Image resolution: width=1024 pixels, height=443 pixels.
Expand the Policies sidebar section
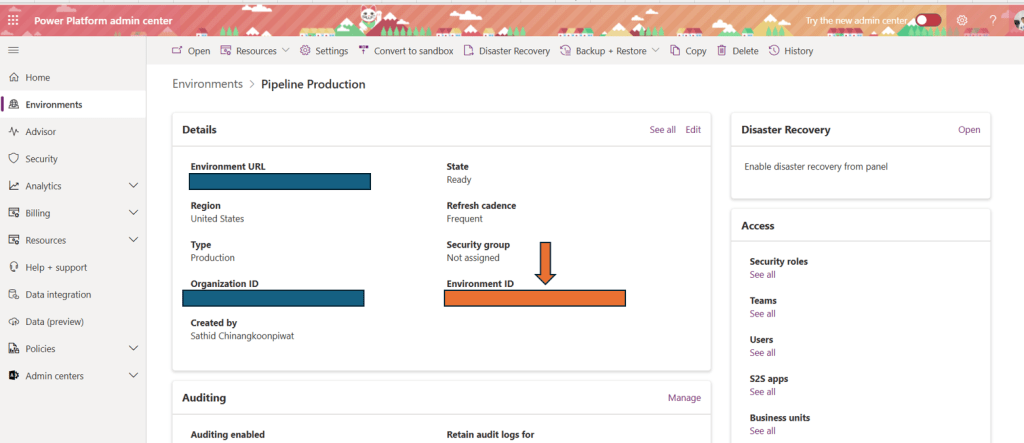point(133,349)
